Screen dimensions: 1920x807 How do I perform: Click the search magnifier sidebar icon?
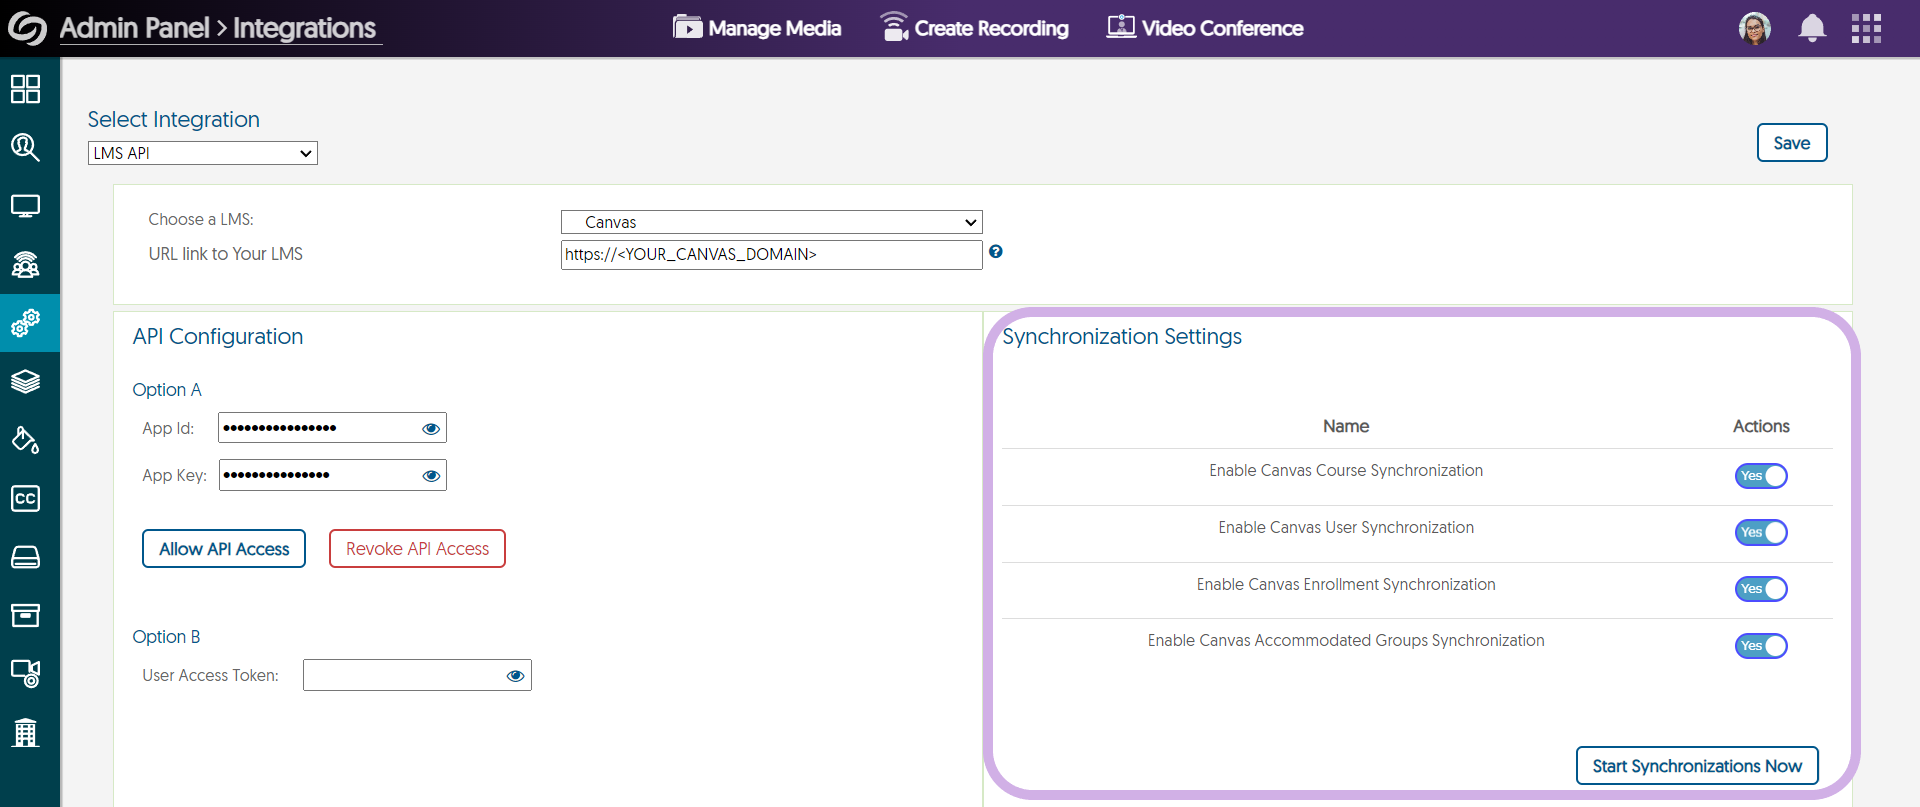(x=25, y=148)
